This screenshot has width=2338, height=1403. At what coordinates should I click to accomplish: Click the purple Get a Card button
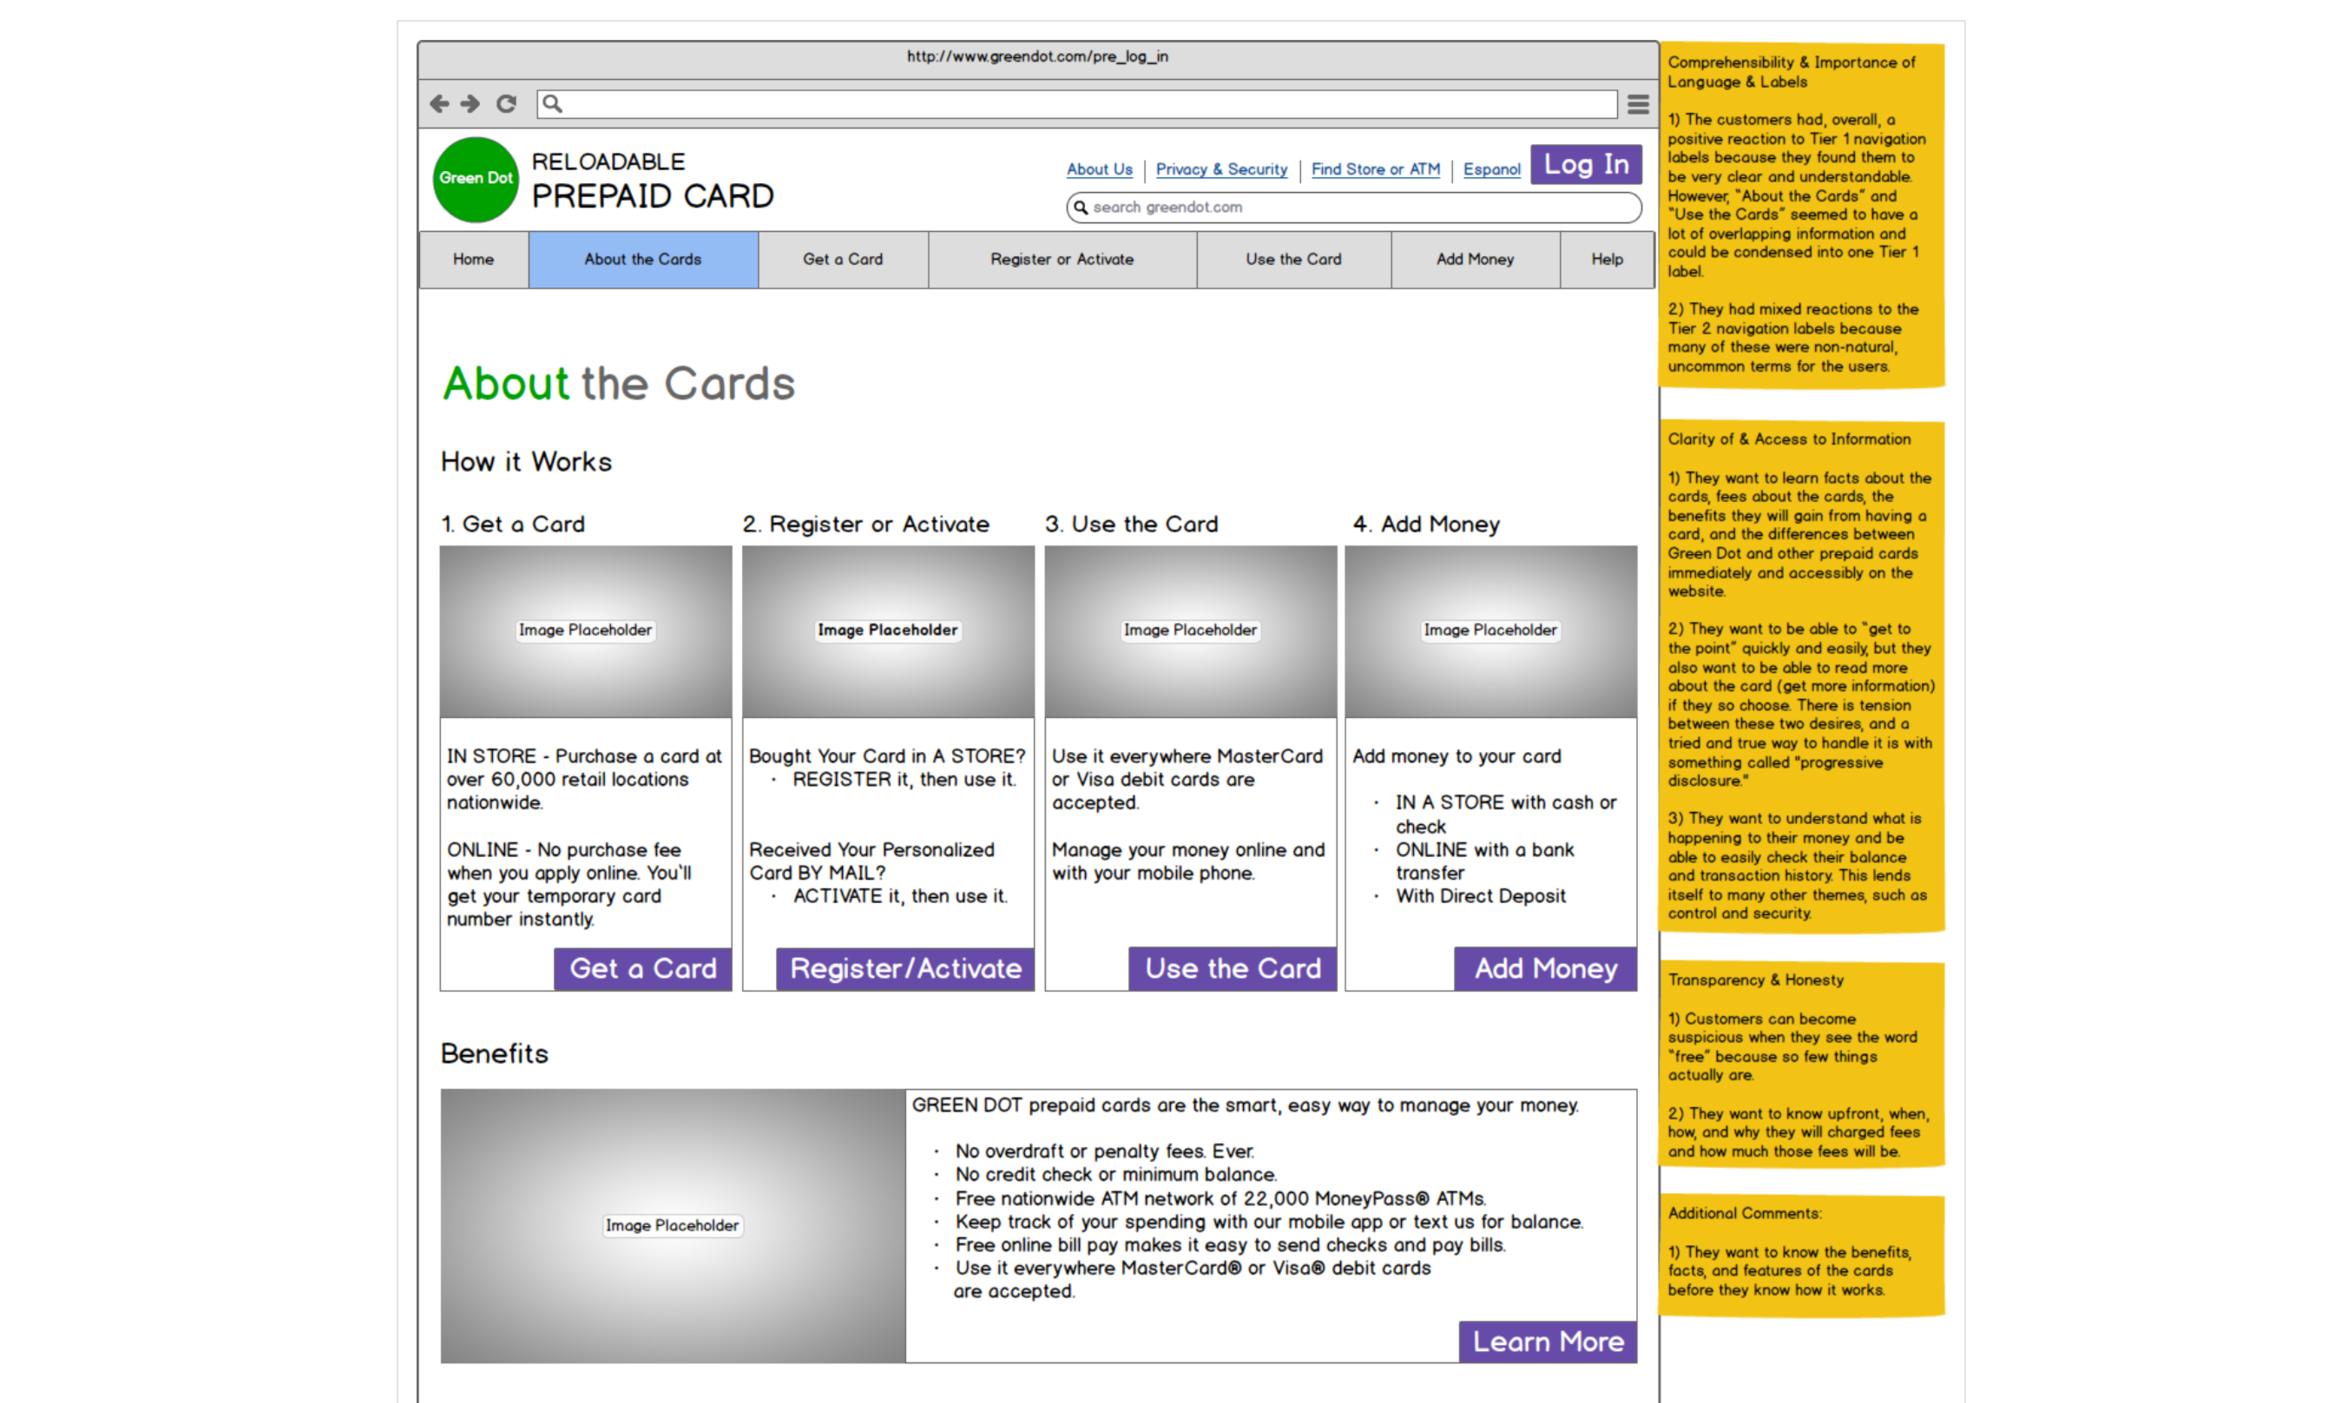point(643,968)
